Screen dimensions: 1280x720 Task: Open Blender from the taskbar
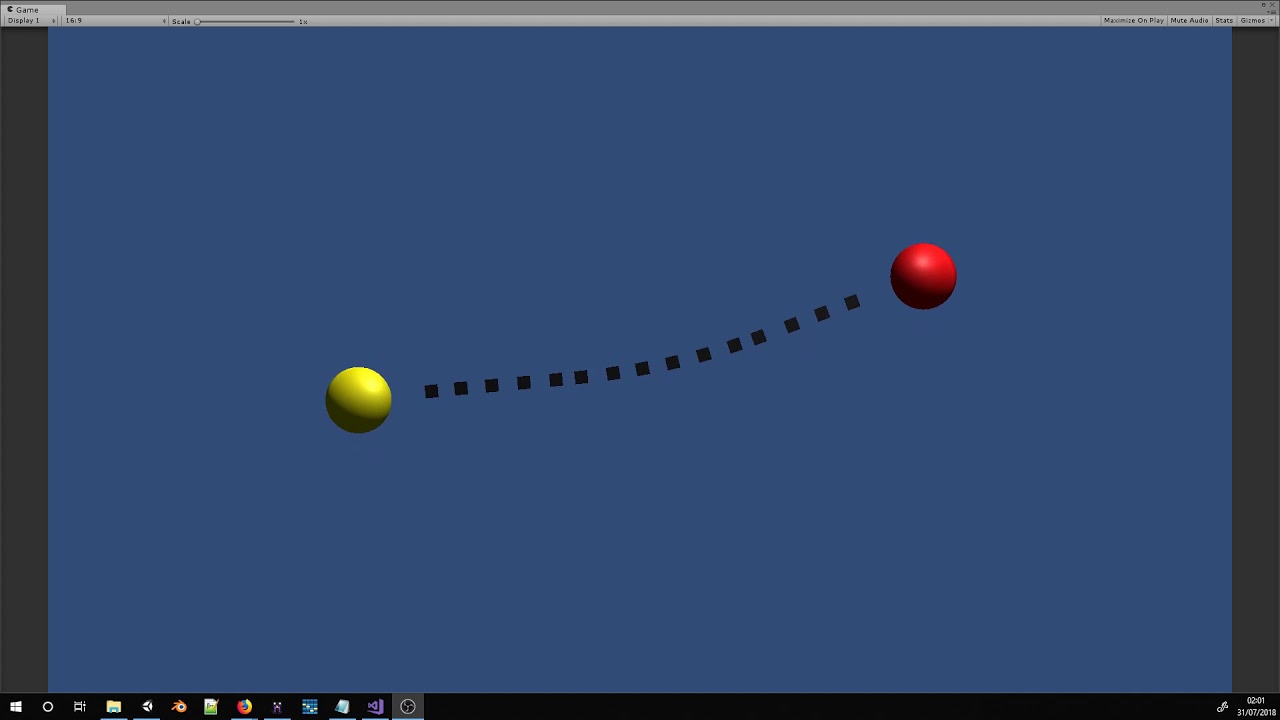coord(179,707)
